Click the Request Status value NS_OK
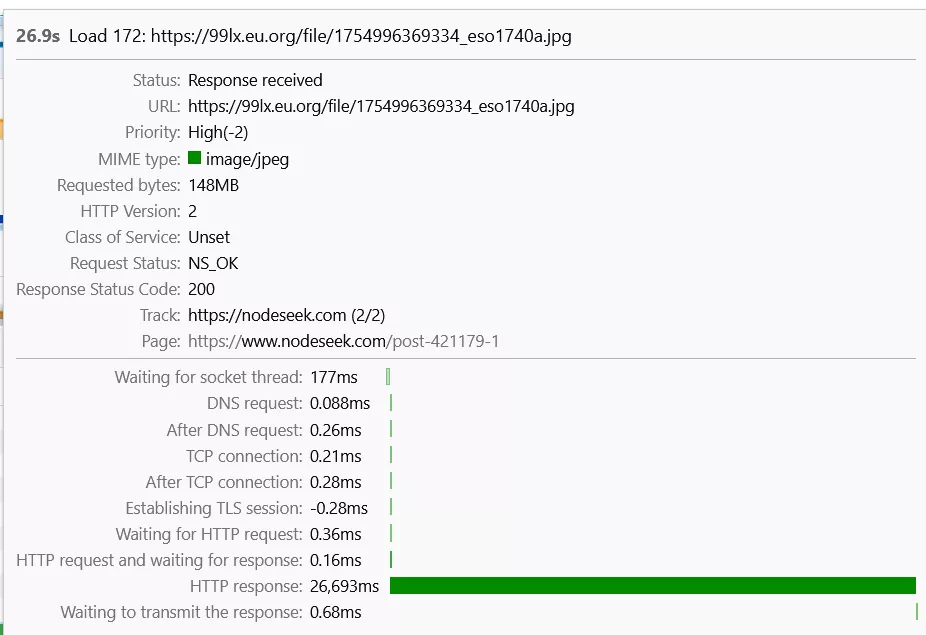Image resolution: width=926 pixels, height=635 pixels. pyautogui.click(x=213, y=263)
